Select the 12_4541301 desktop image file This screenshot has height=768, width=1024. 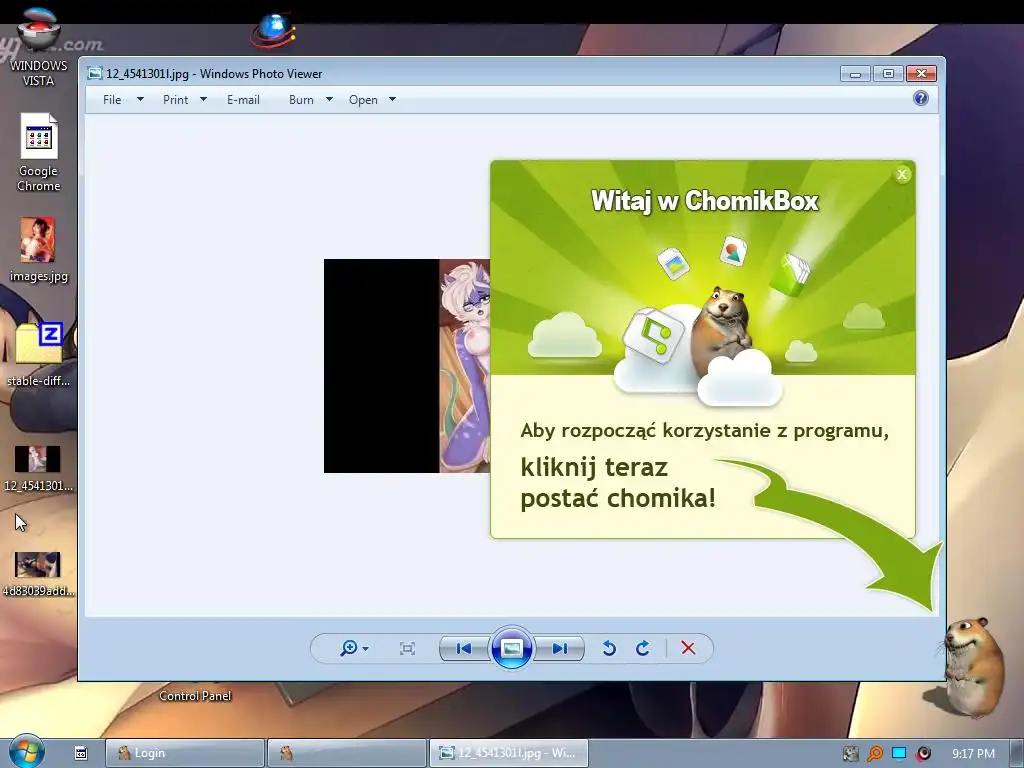[38, 469]
